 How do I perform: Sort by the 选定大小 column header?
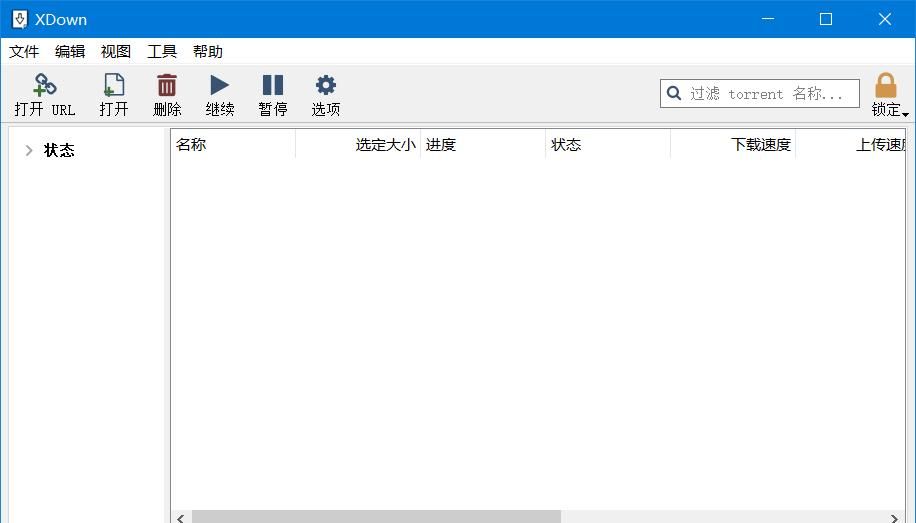pyautogui.click(x=358, y=144)
